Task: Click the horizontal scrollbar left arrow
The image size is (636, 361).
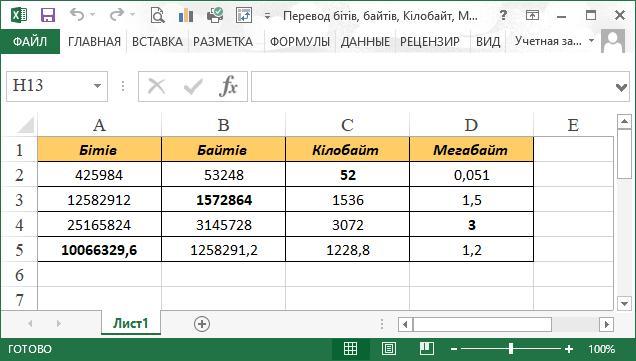Action: (x=405, y=324)
